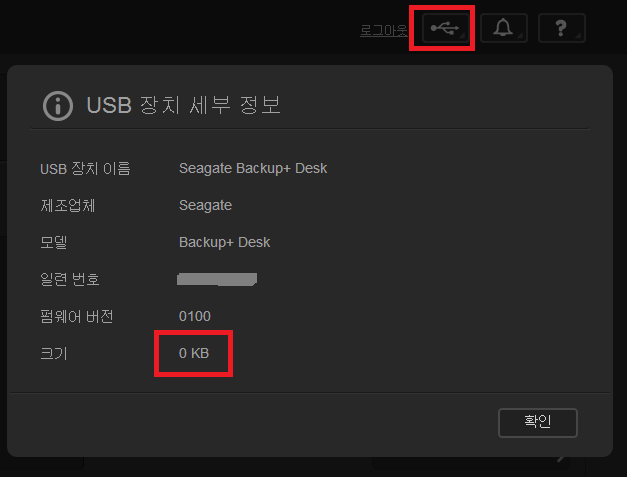Click the USB 장치 이름 label
The height and width of the screenshot is (477, 627).
(x=85, y=169)
